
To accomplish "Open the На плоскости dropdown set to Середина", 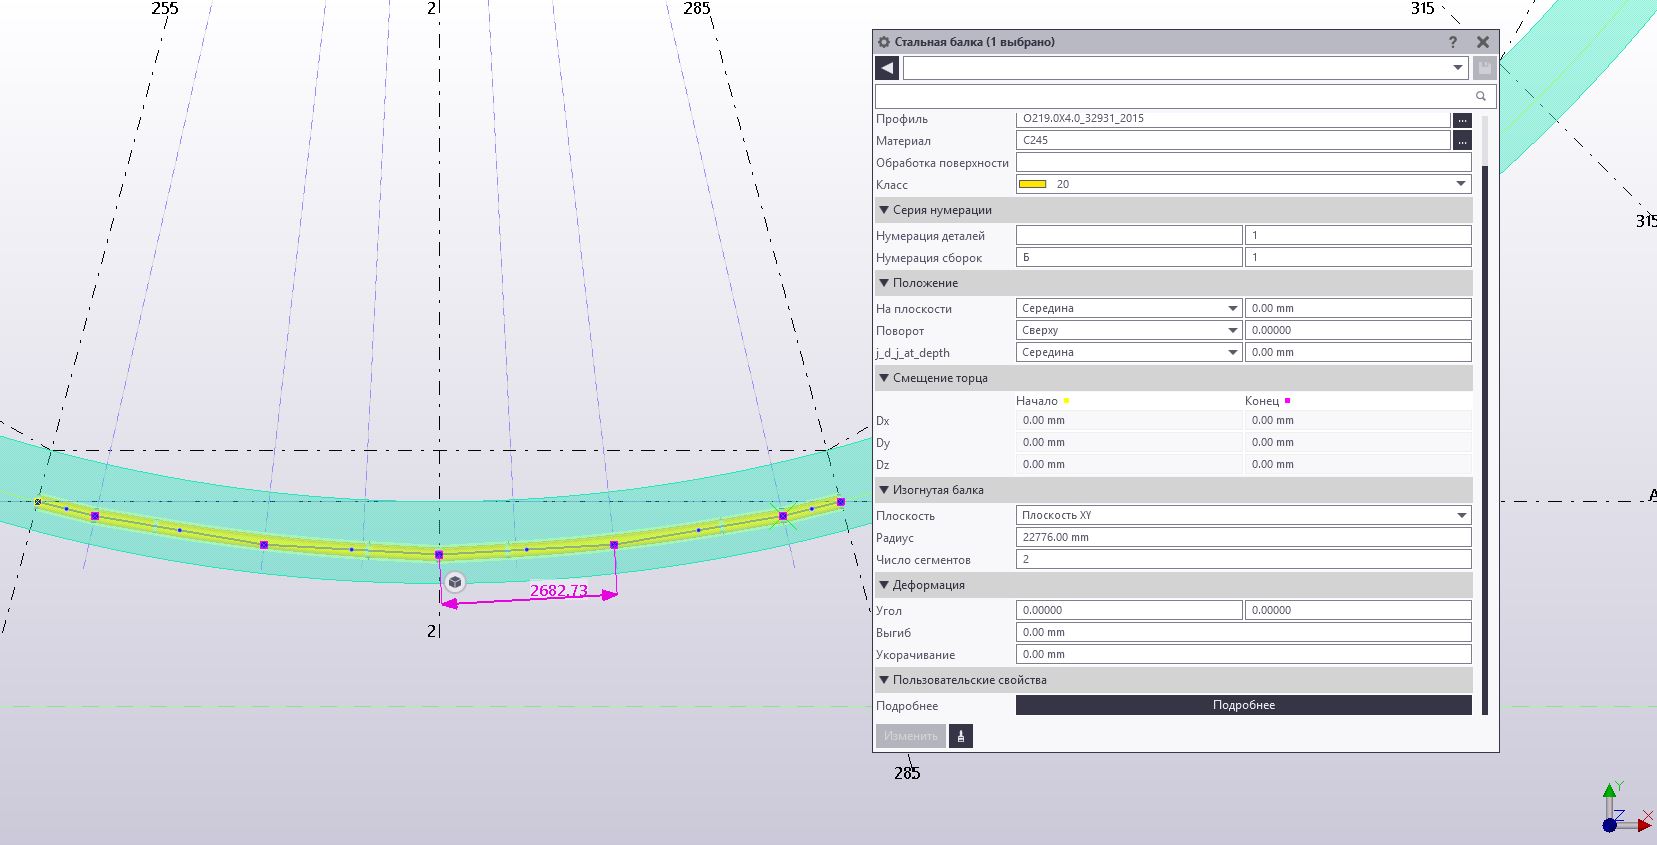I will point(1232,308).
